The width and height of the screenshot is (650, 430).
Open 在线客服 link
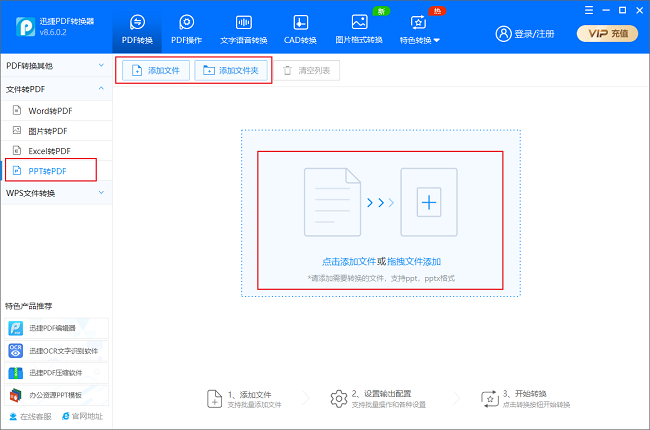pos(31,416)
